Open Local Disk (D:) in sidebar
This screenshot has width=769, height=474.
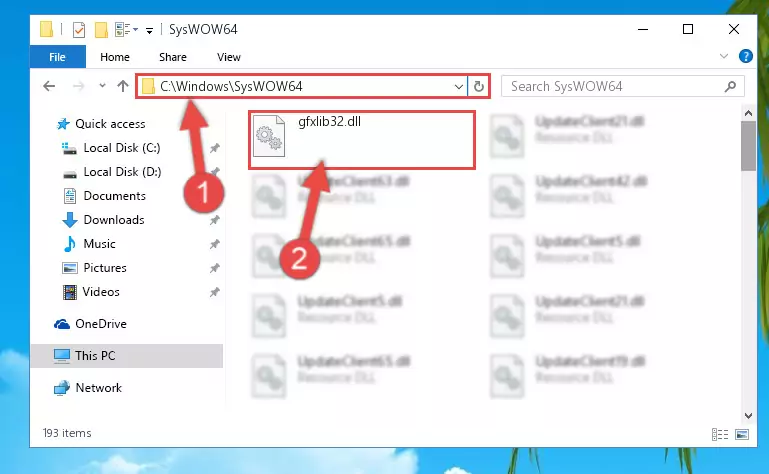(122, 172)
